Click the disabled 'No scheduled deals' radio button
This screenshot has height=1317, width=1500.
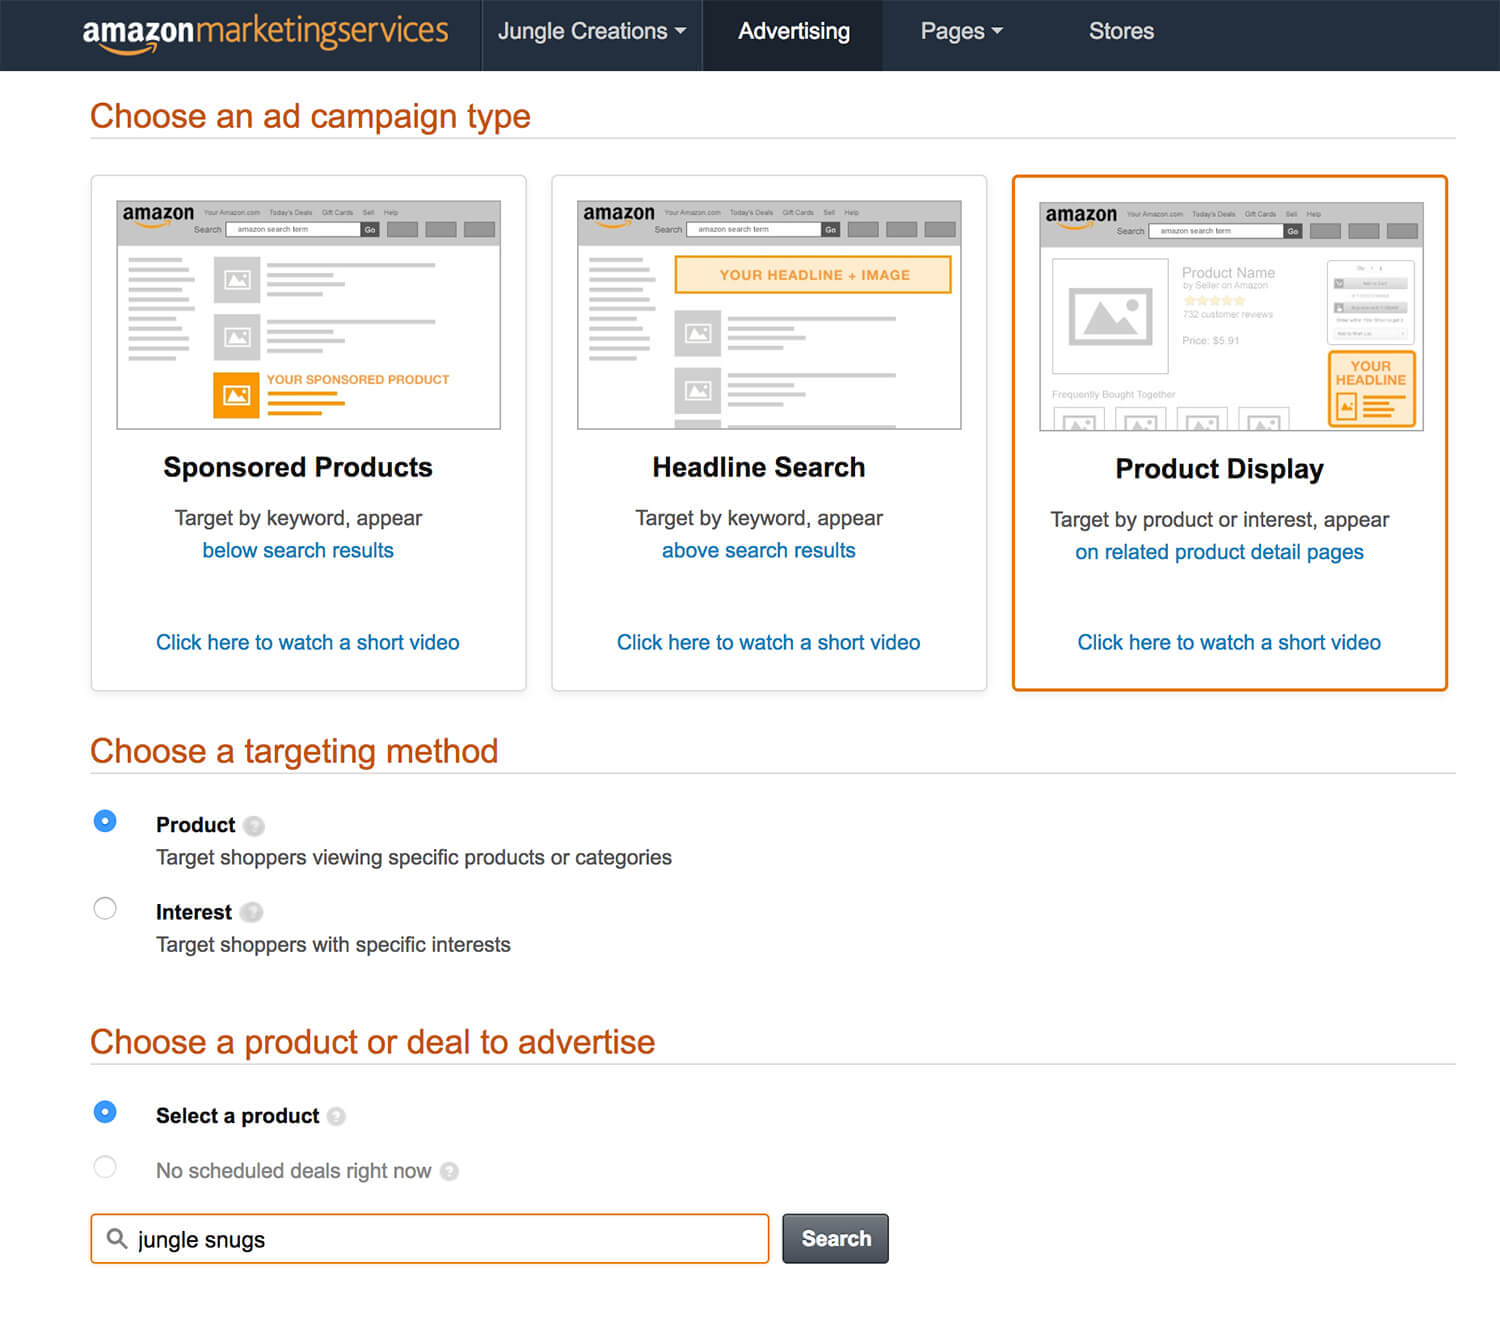point(105,1167)
